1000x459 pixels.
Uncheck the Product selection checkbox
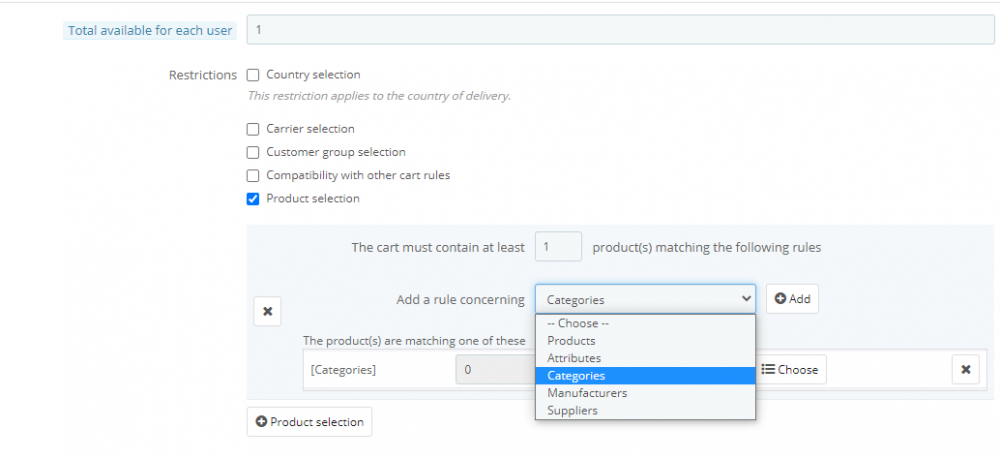[253, 199]
